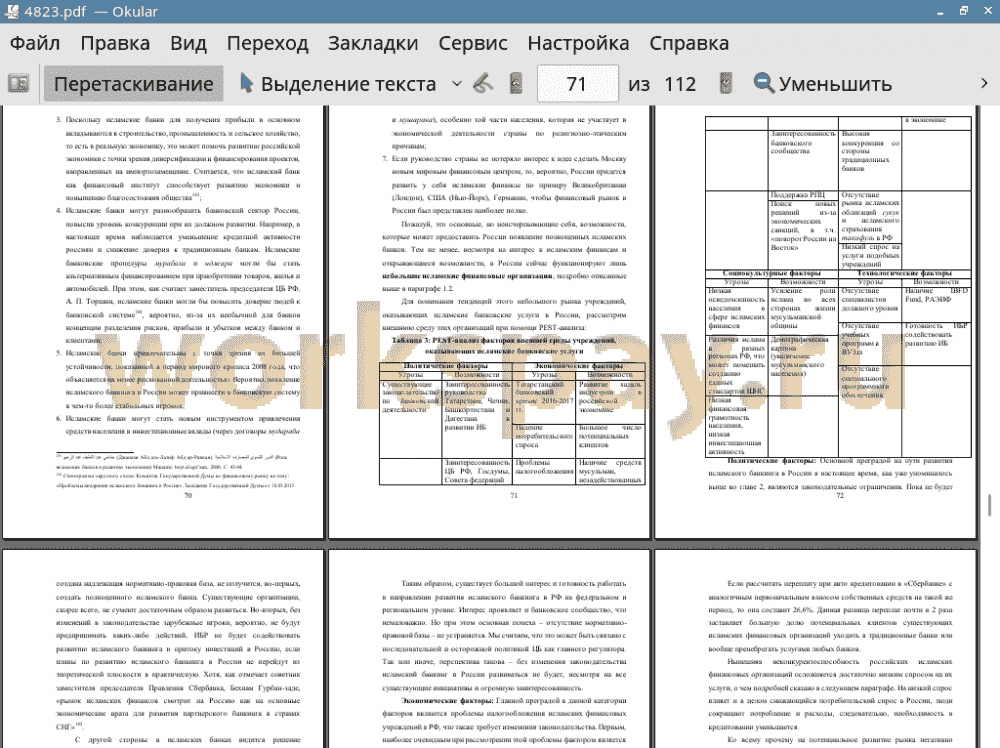
Task: Select page 71 with the PEST table heading
Action: [x=489, y=322]
